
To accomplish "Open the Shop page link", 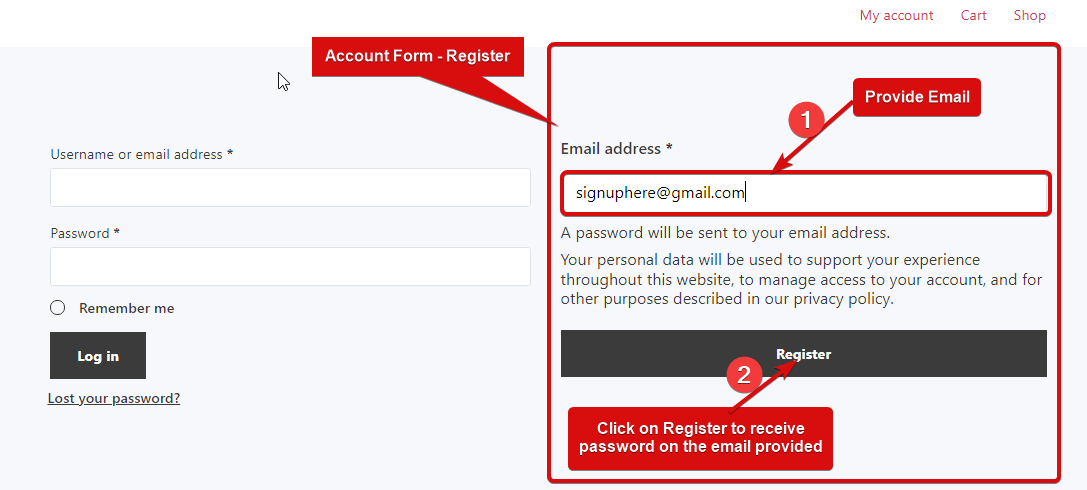I will [x=1029, y=15].
